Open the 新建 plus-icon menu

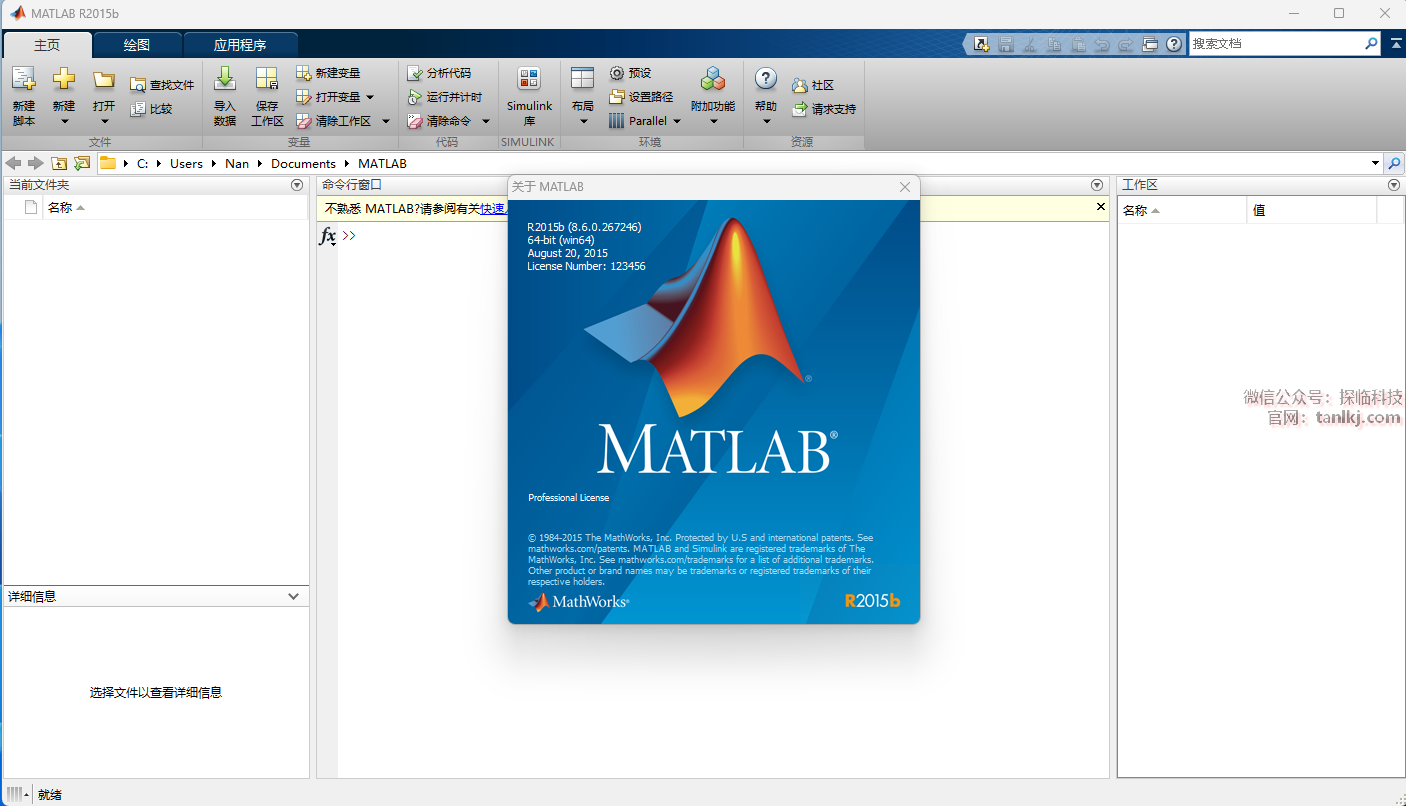tap(64, 79)
